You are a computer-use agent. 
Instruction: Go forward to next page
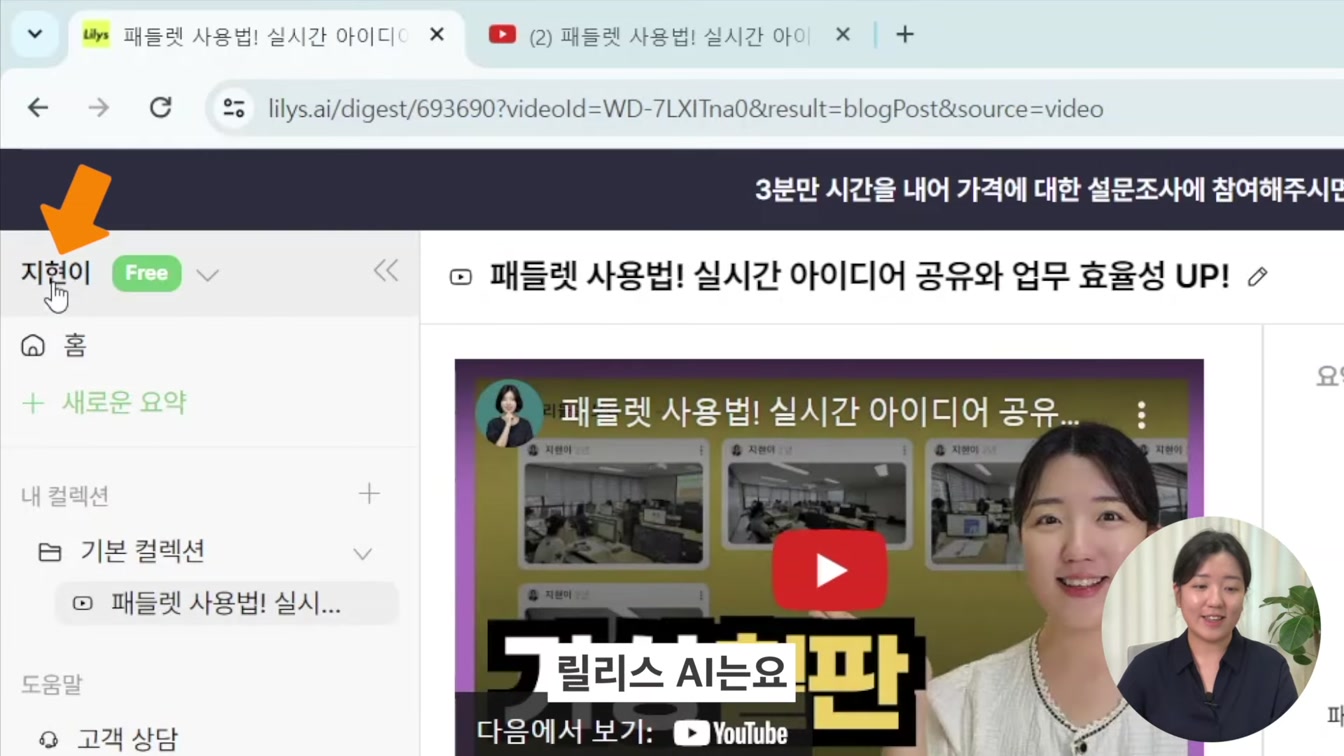coord(99,108)
